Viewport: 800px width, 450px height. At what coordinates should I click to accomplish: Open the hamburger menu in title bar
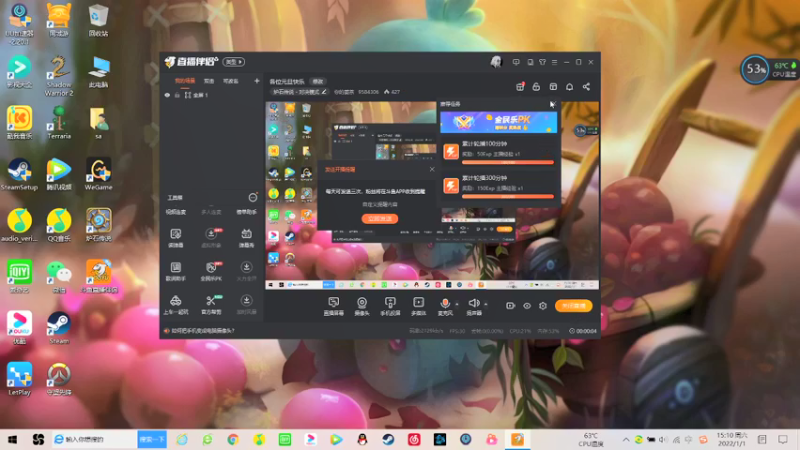coord(555,62)
